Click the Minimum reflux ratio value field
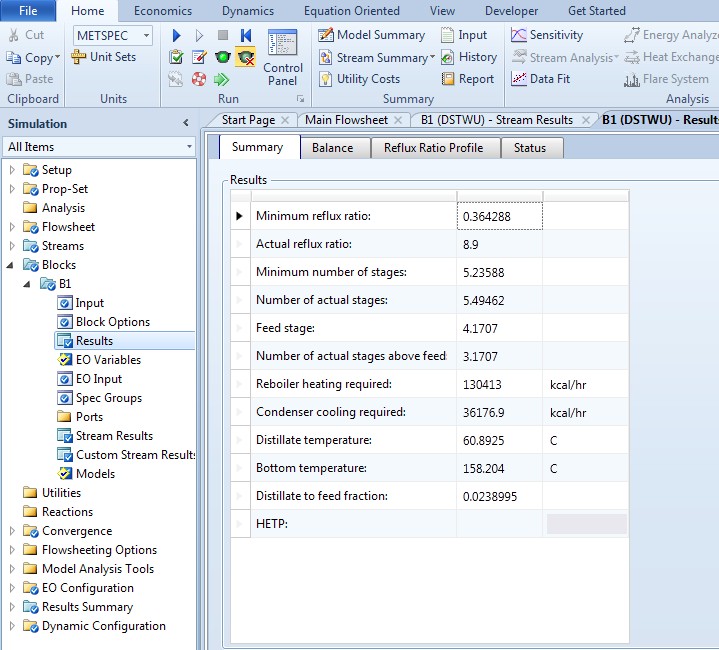Image resolution: width=719 pixels, height=650 pixels. 500,216
